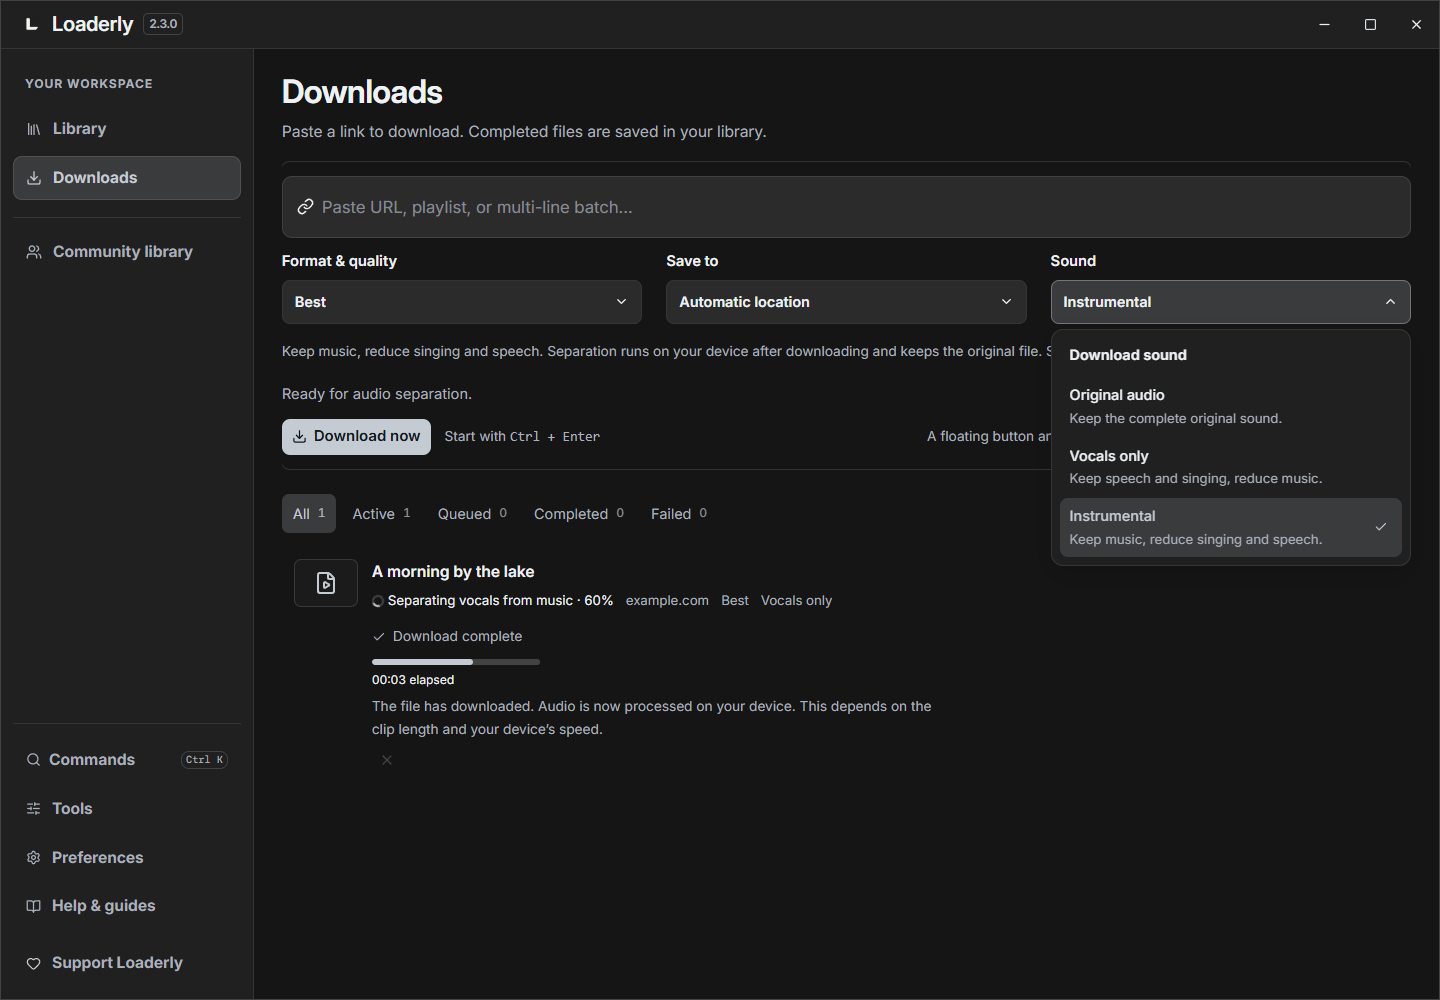Switch to the Failed tab
Image resolution: width=1440 pixels, height=1000 pixels.
tap(679, 514)
